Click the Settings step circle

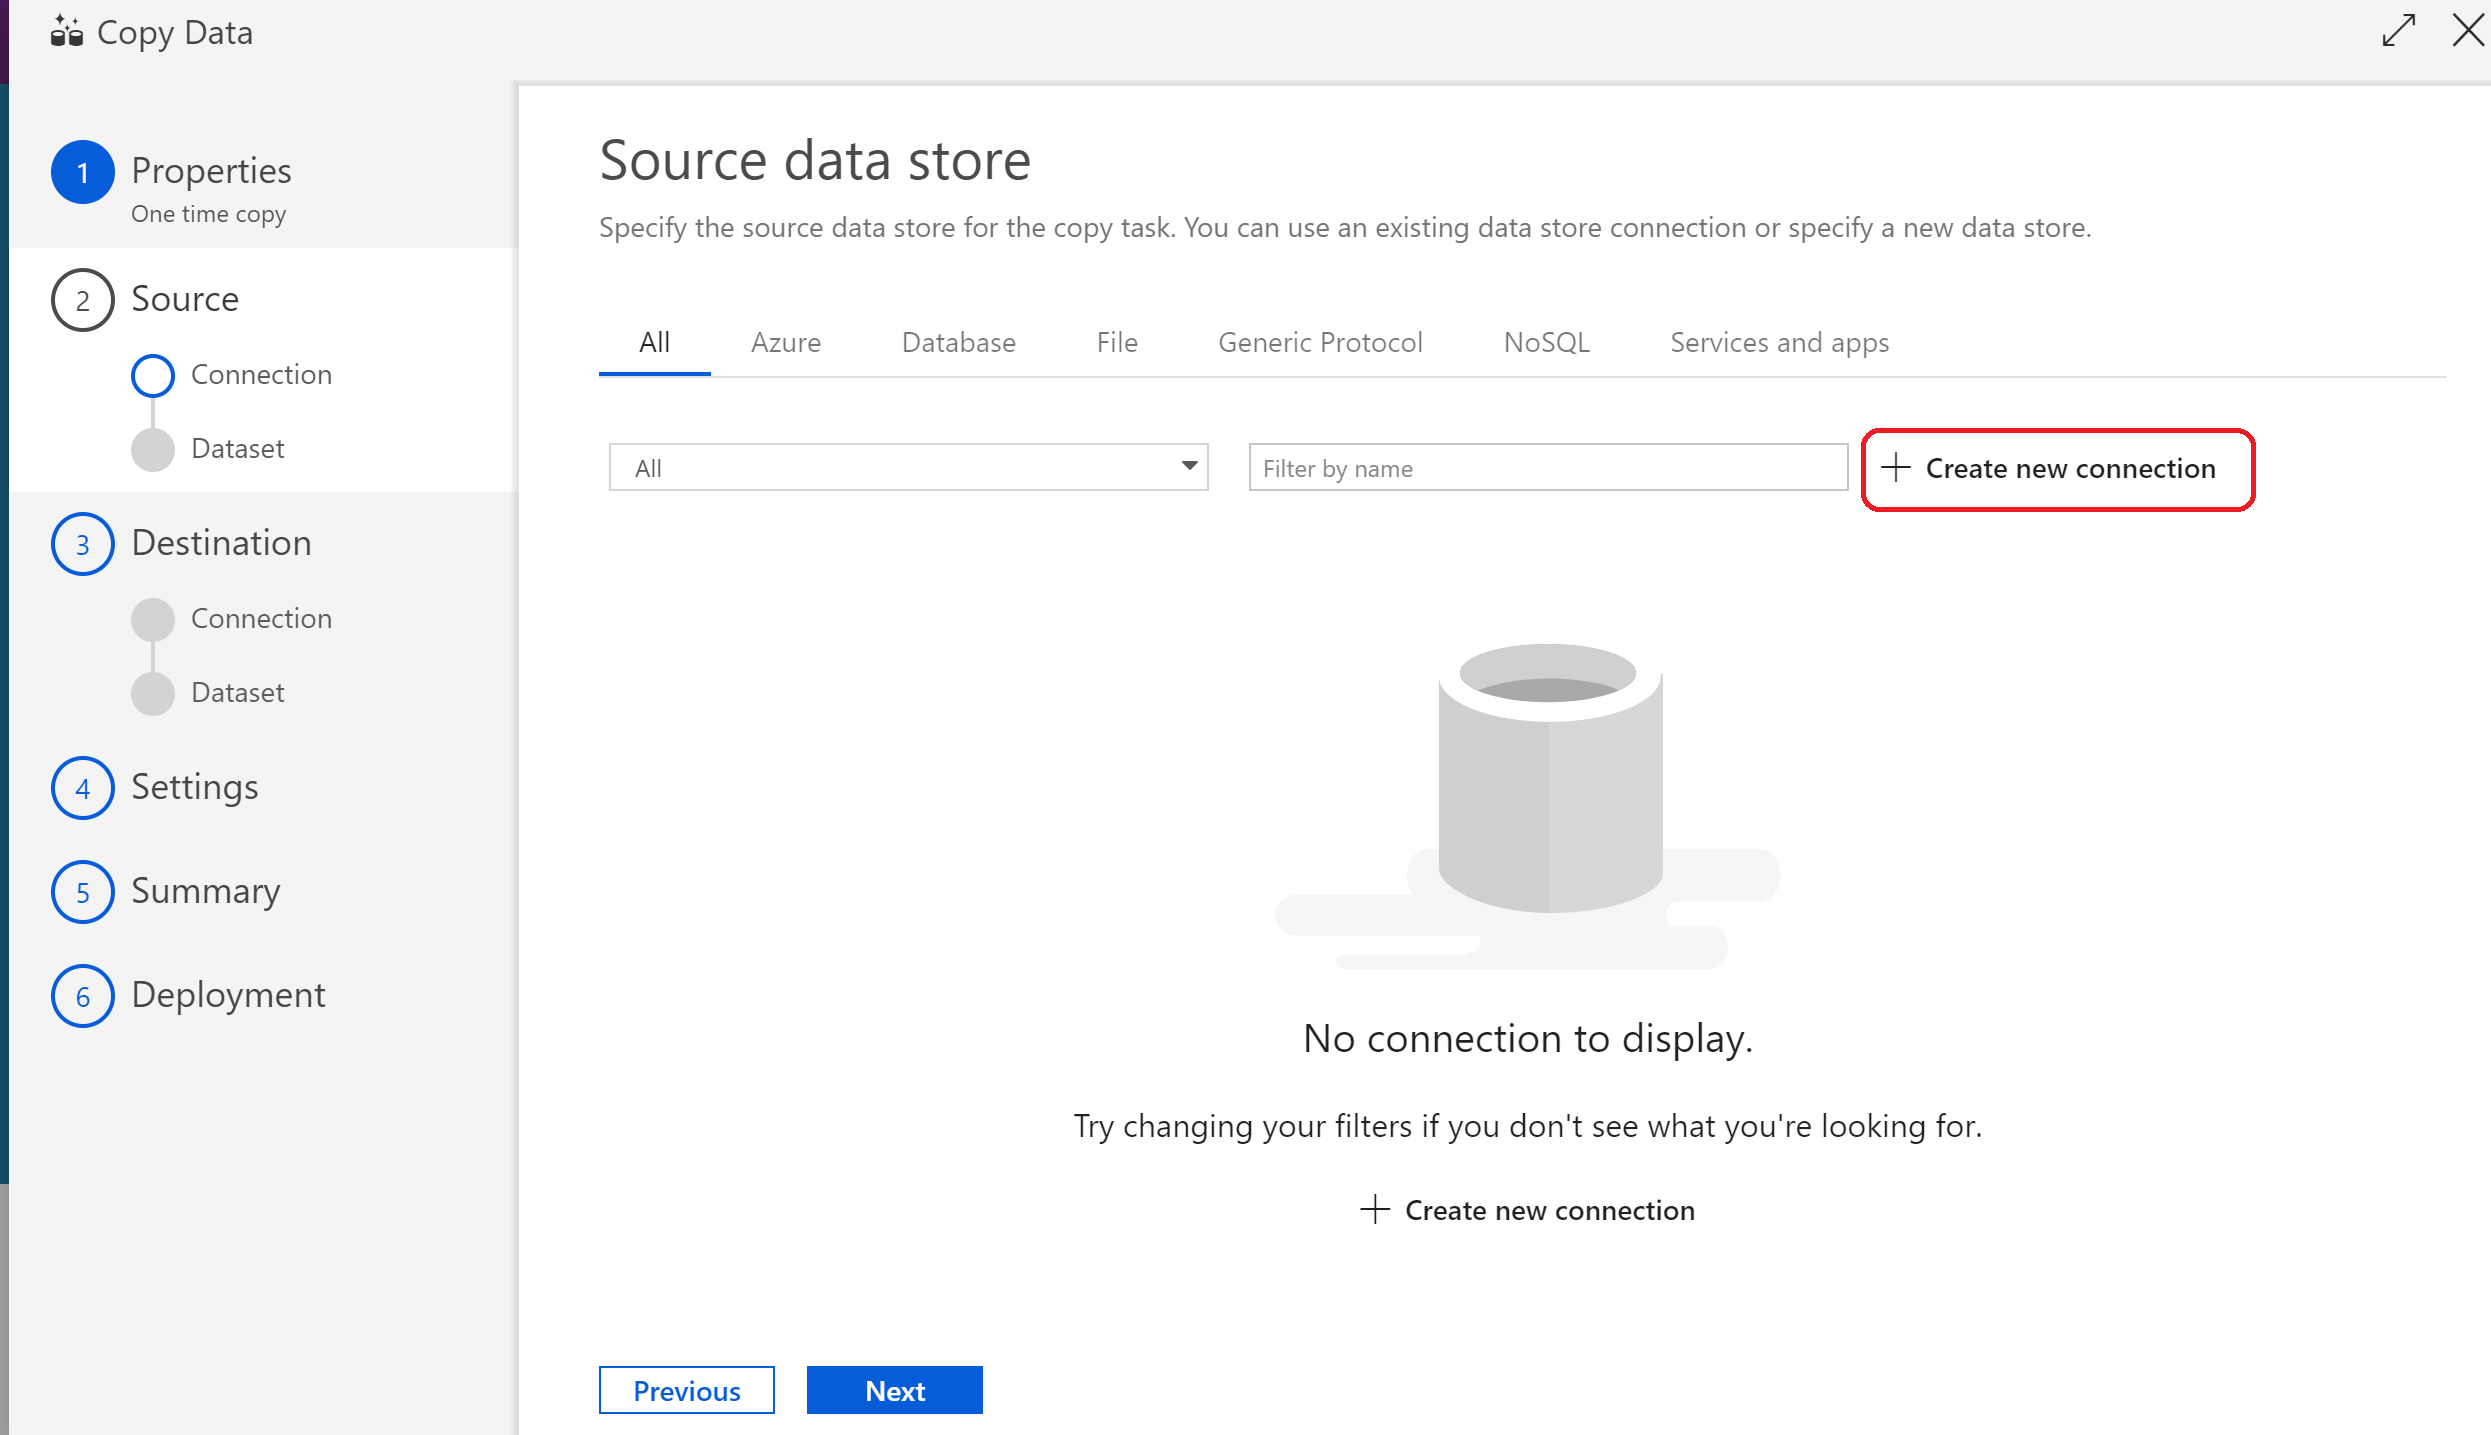point(82,788)
